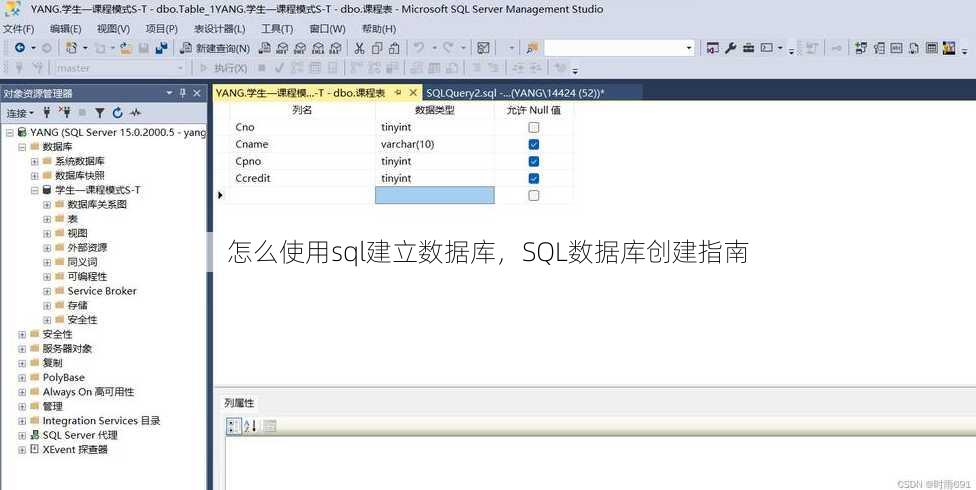976x490 pixels.
Task: Click the find in files icon
Action: (x=532, y=48)
